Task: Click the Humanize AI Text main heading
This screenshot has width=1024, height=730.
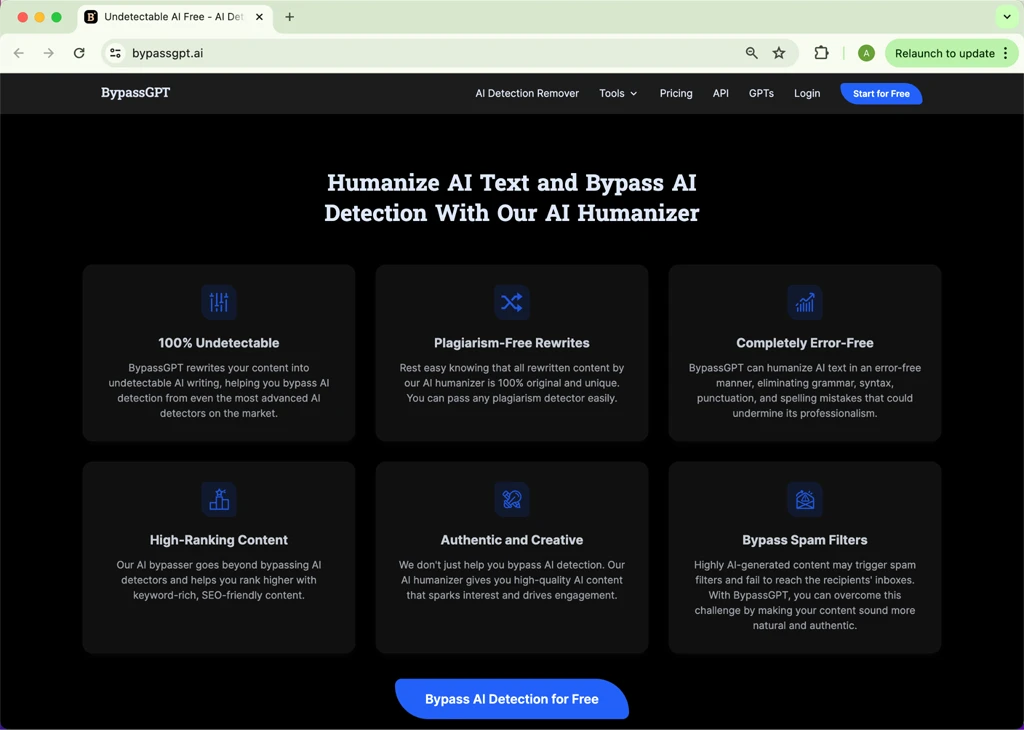Action: click(511, 197)
